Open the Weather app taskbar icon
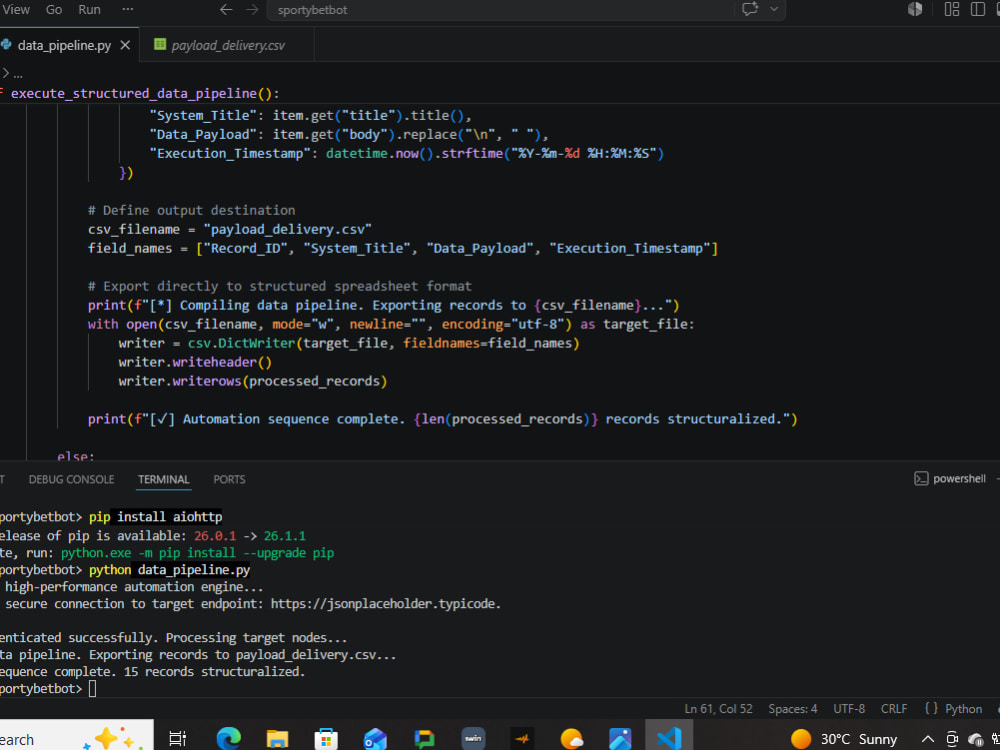 (571, 739)
